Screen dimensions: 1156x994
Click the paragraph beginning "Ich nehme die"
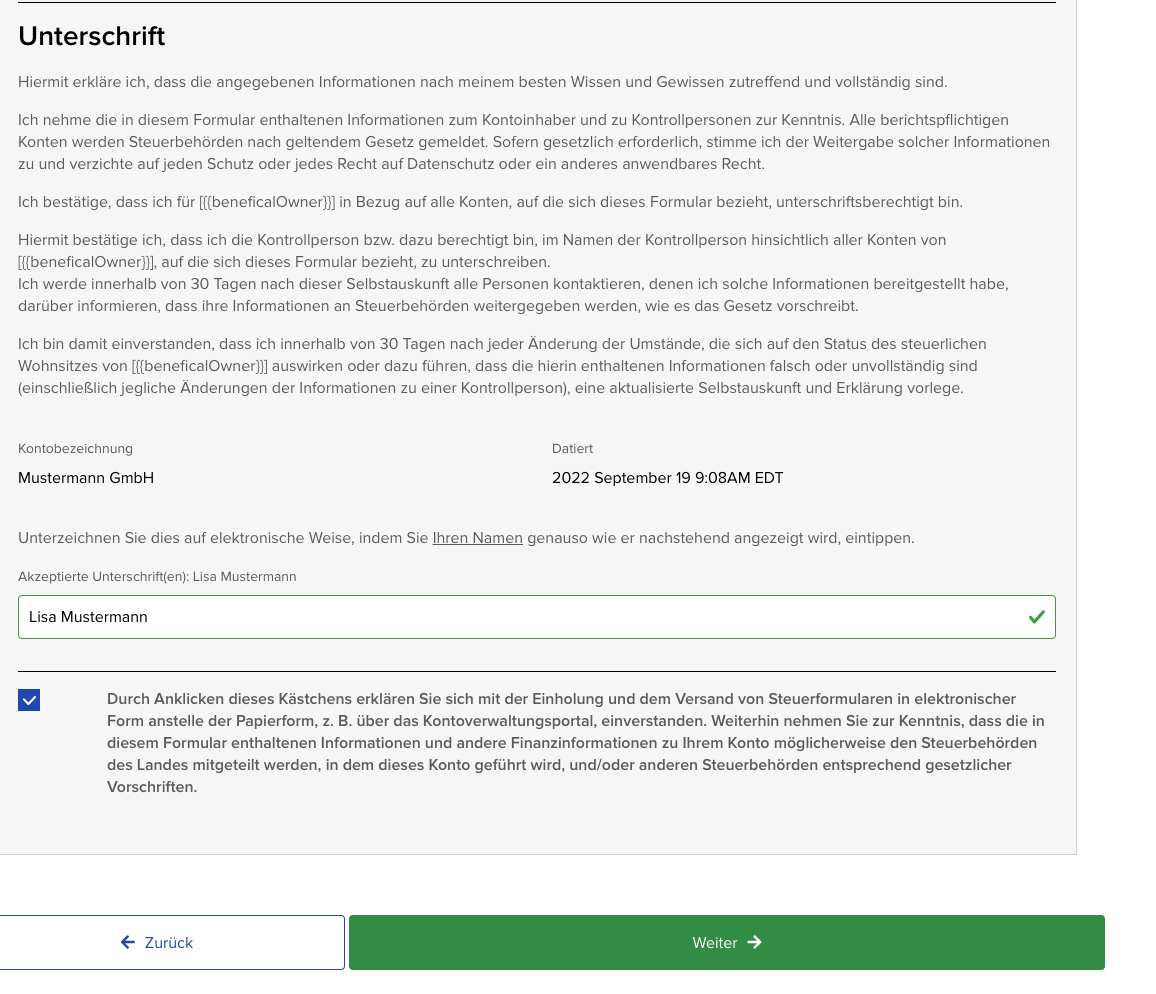point(533,142)
